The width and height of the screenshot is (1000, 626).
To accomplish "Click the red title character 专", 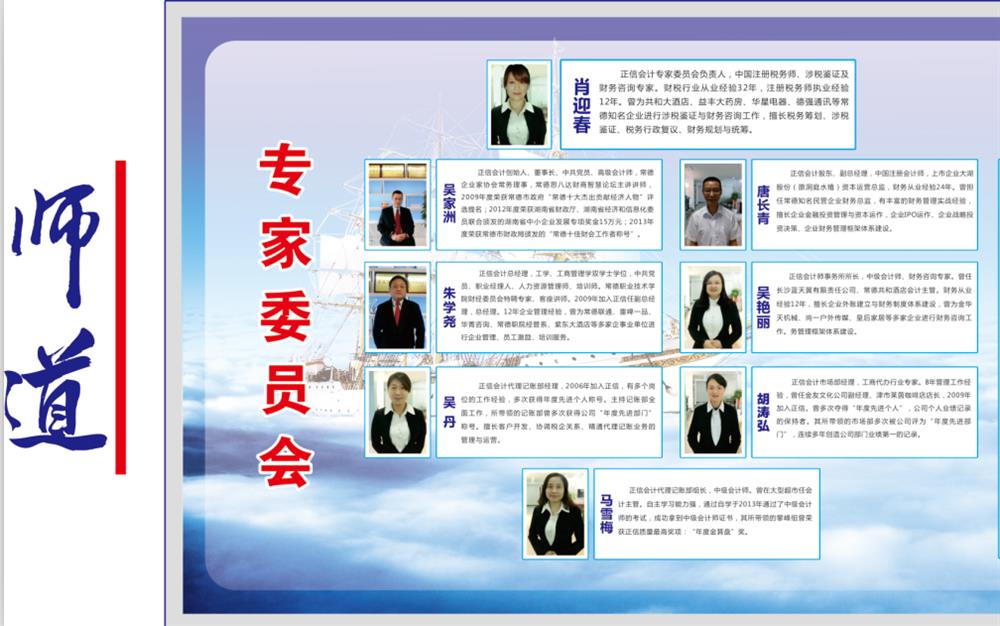I will pyautogui.click(x=285, y=169).
